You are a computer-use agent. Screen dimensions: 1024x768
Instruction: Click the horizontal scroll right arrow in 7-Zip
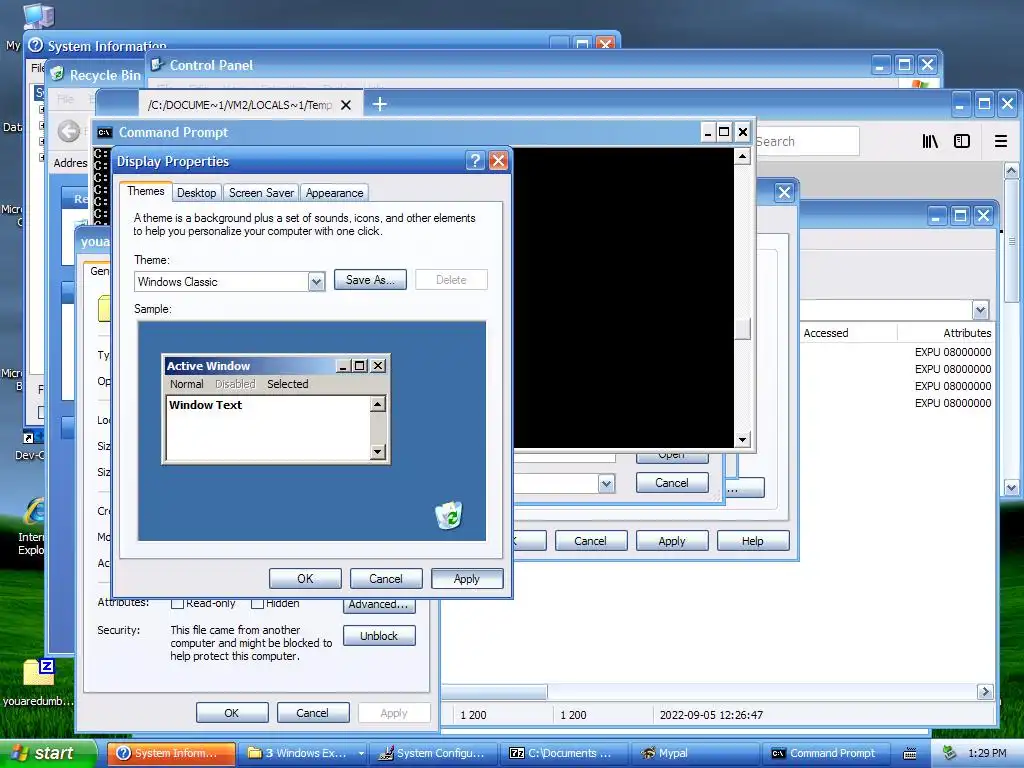click(x=985, y=692)
